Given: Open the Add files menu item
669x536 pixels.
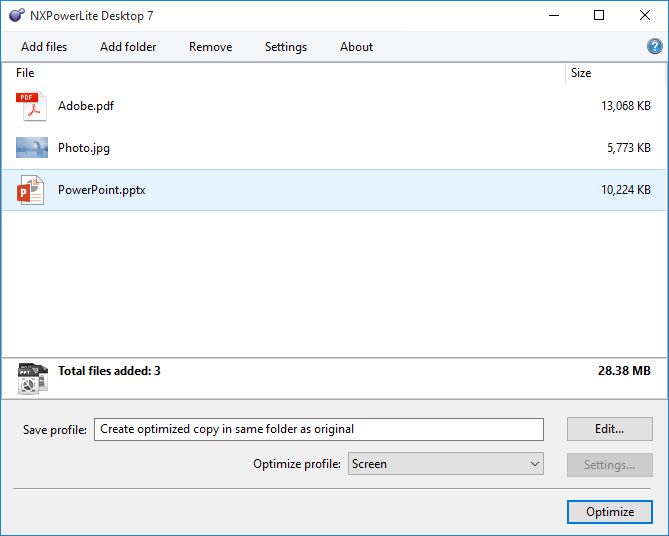Looking at the screenshot, I should pyautogui.click(x=44, y=47).
